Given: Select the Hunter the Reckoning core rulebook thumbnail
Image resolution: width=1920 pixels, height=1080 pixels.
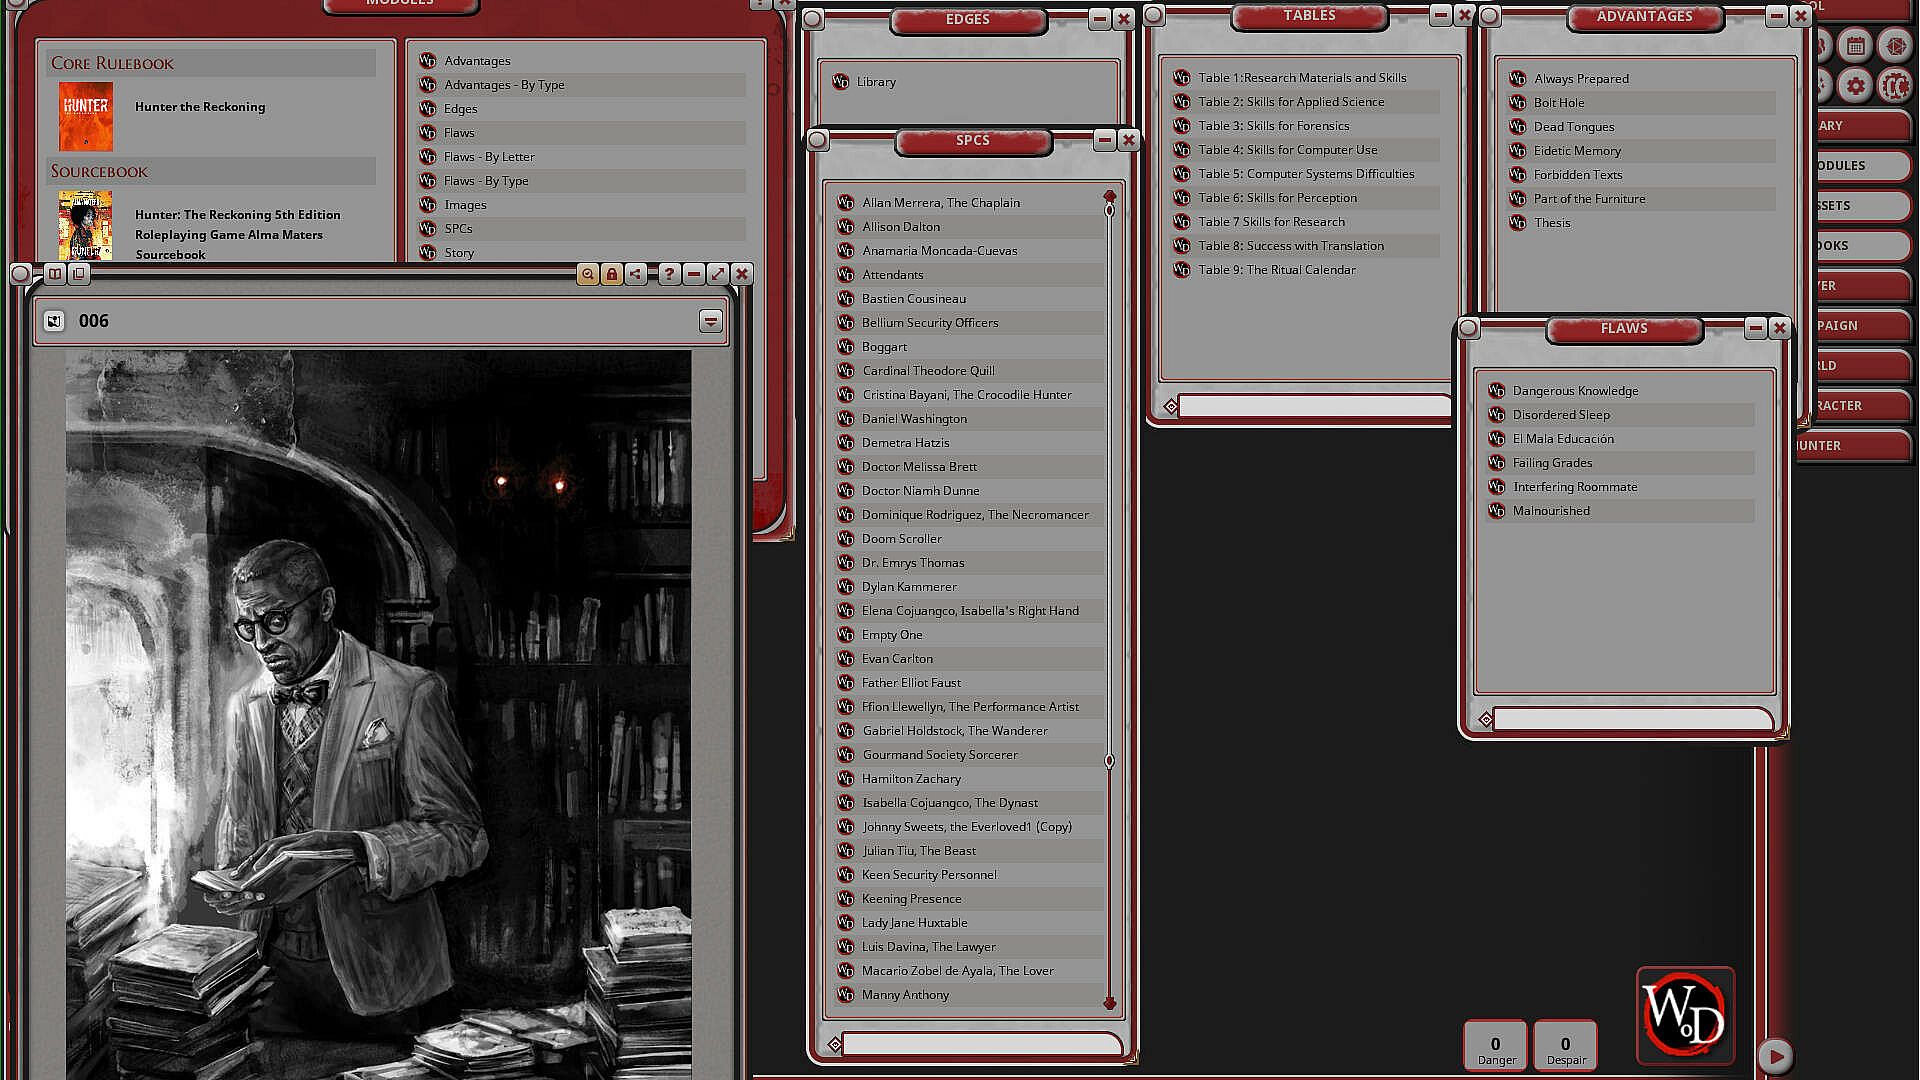Looking at the screenshot, I should point(86,117).
